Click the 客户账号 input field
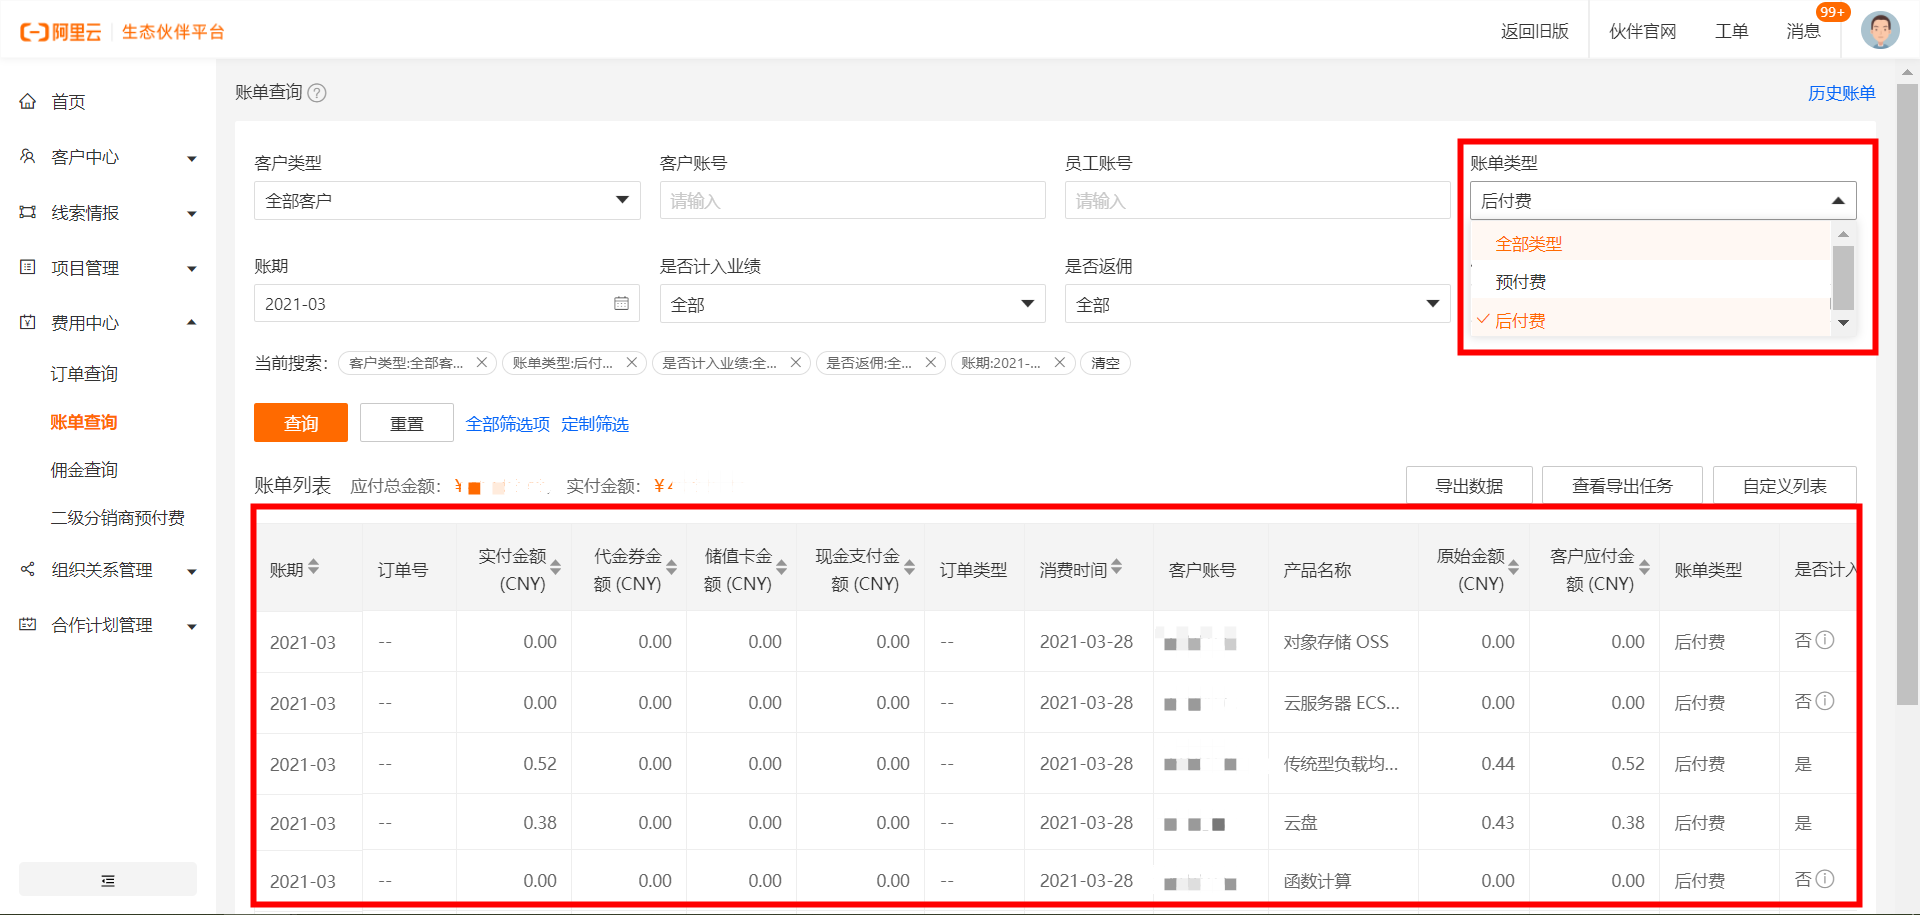This screenshot has height=915, width=1920. coord(853,200)
